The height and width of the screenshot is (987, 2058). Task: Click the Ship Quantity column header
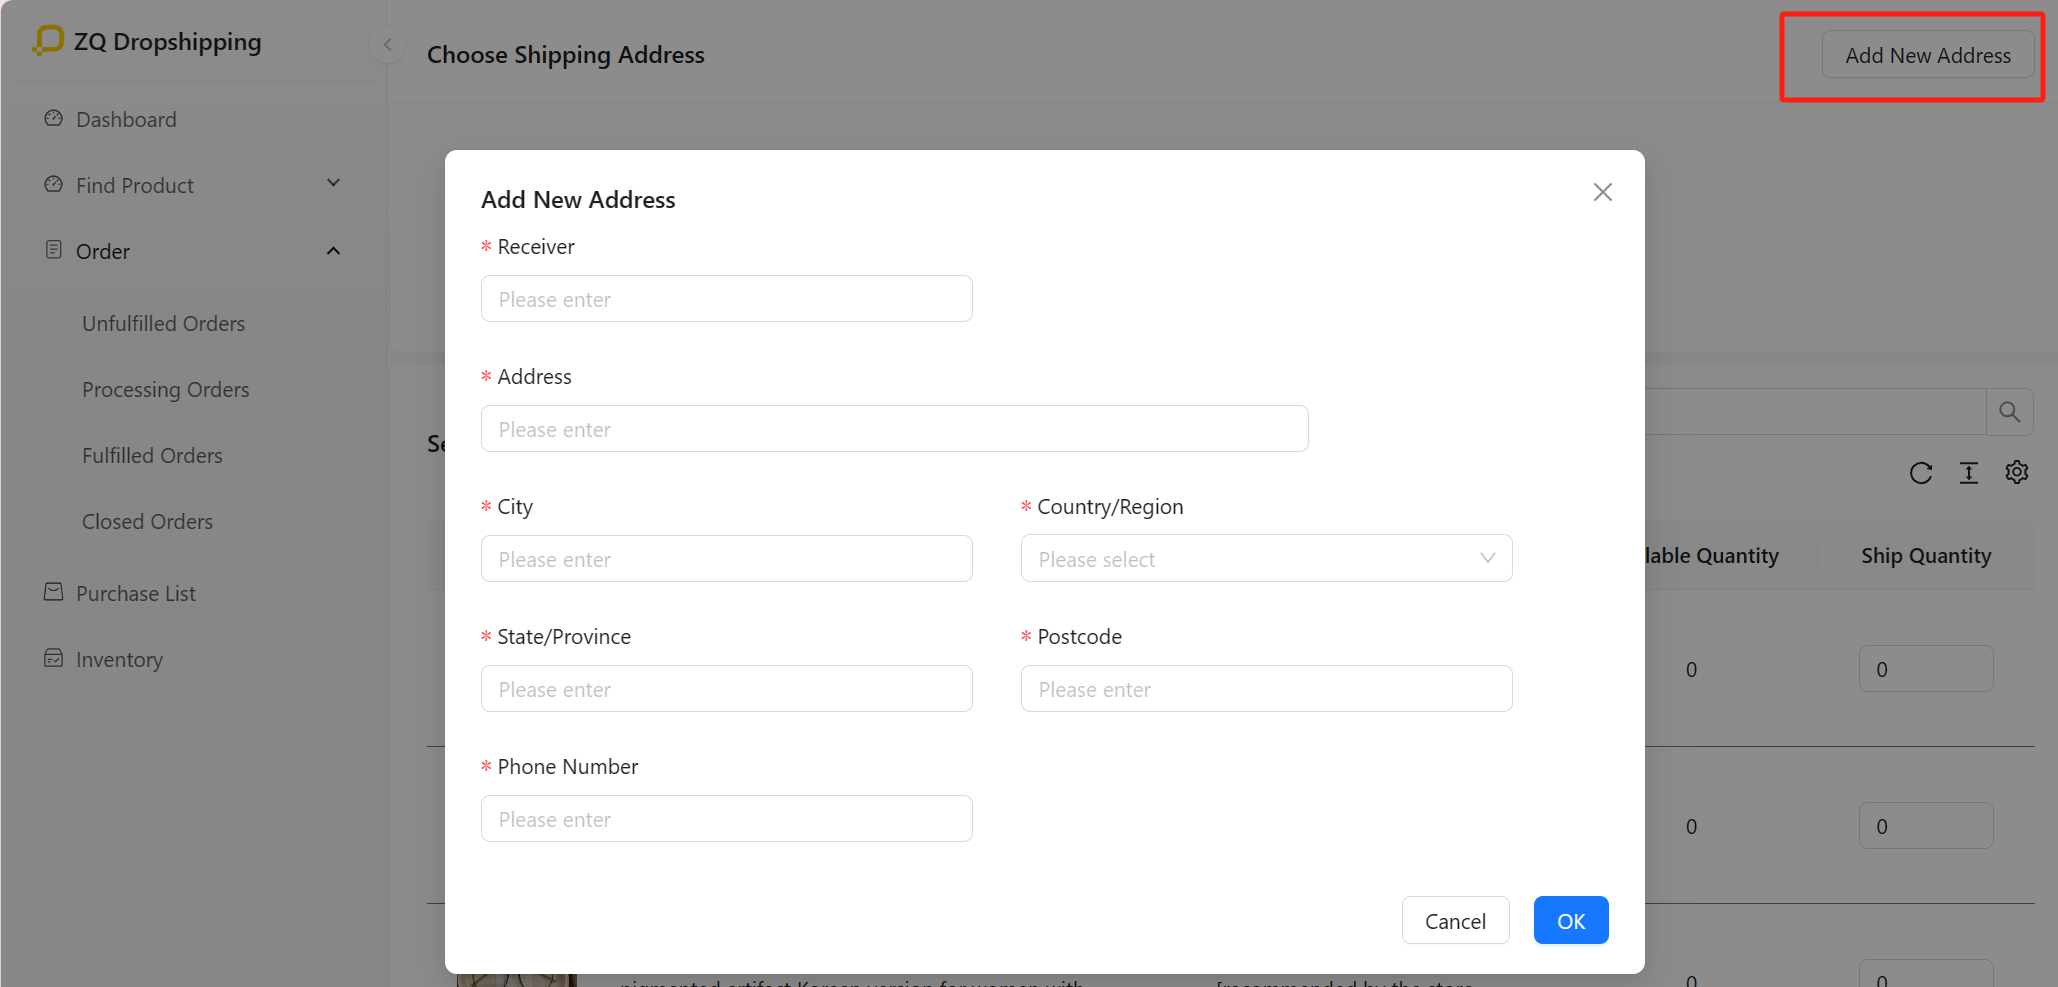(x=1926, y=556)
